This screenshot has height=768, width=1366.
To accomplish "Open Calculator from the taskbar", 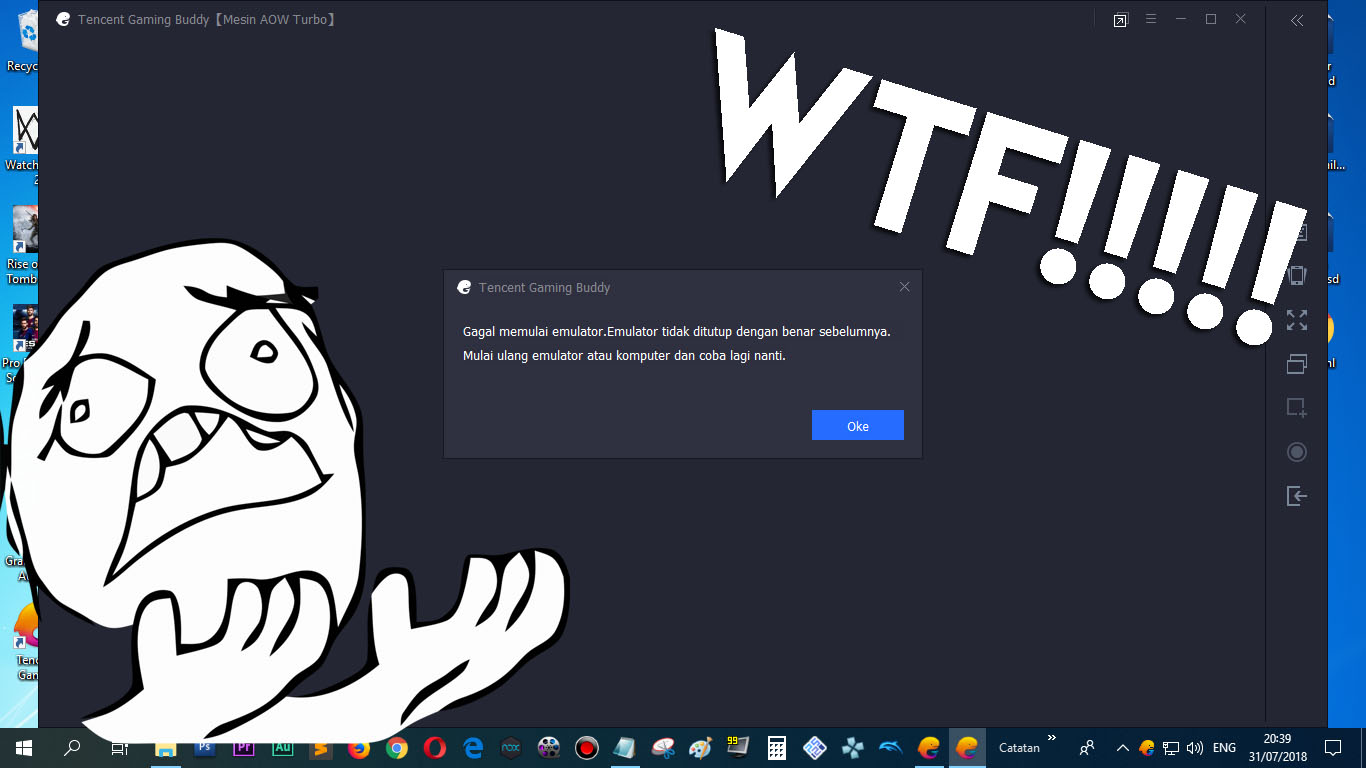I will (776, 747).
